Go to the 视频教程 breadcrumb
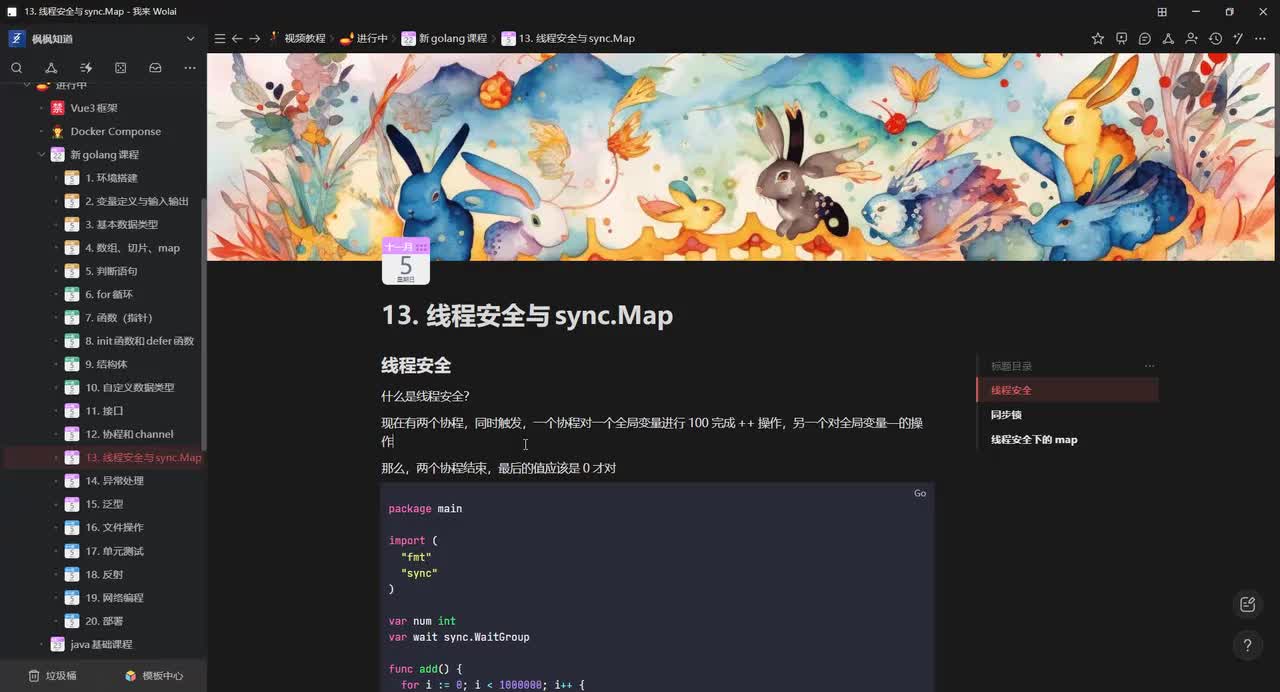Viewport: 1280px width, 692px height. 297,38
